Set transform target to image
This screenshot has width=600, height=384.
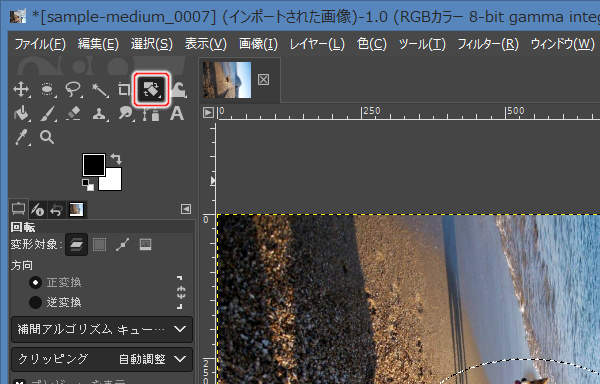point(145,244)
